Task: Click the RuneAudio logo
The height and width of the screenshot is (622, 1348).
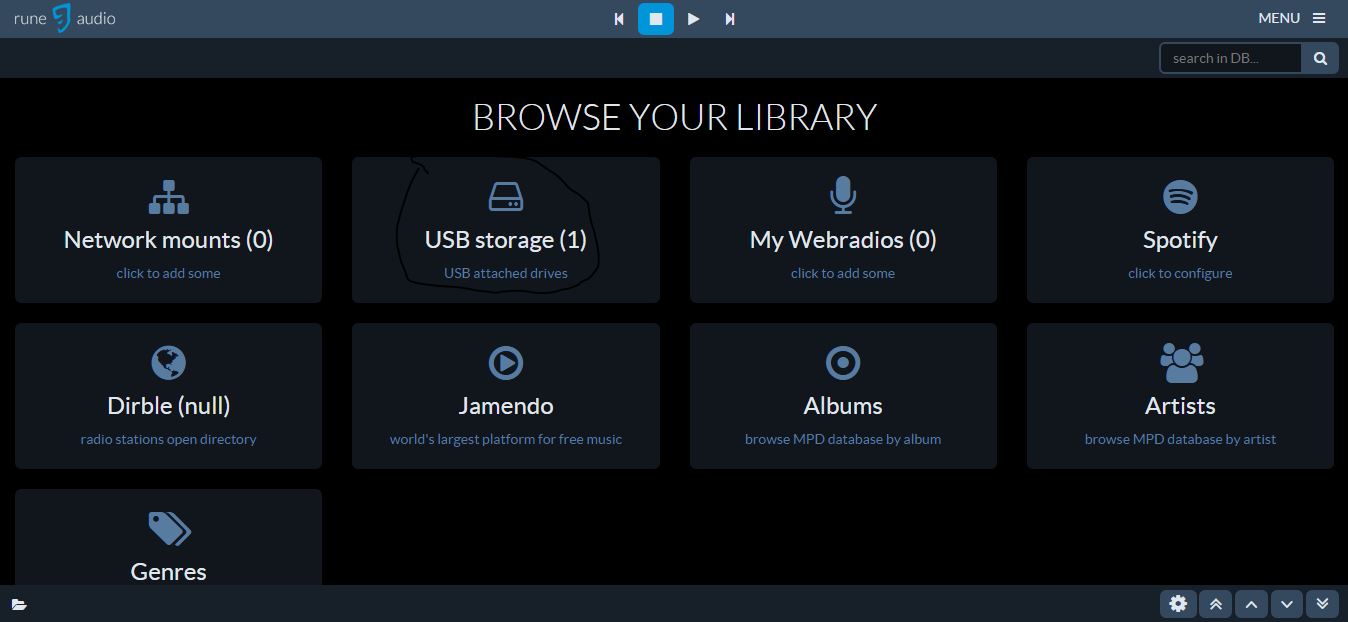Action: tap(65, 18)
